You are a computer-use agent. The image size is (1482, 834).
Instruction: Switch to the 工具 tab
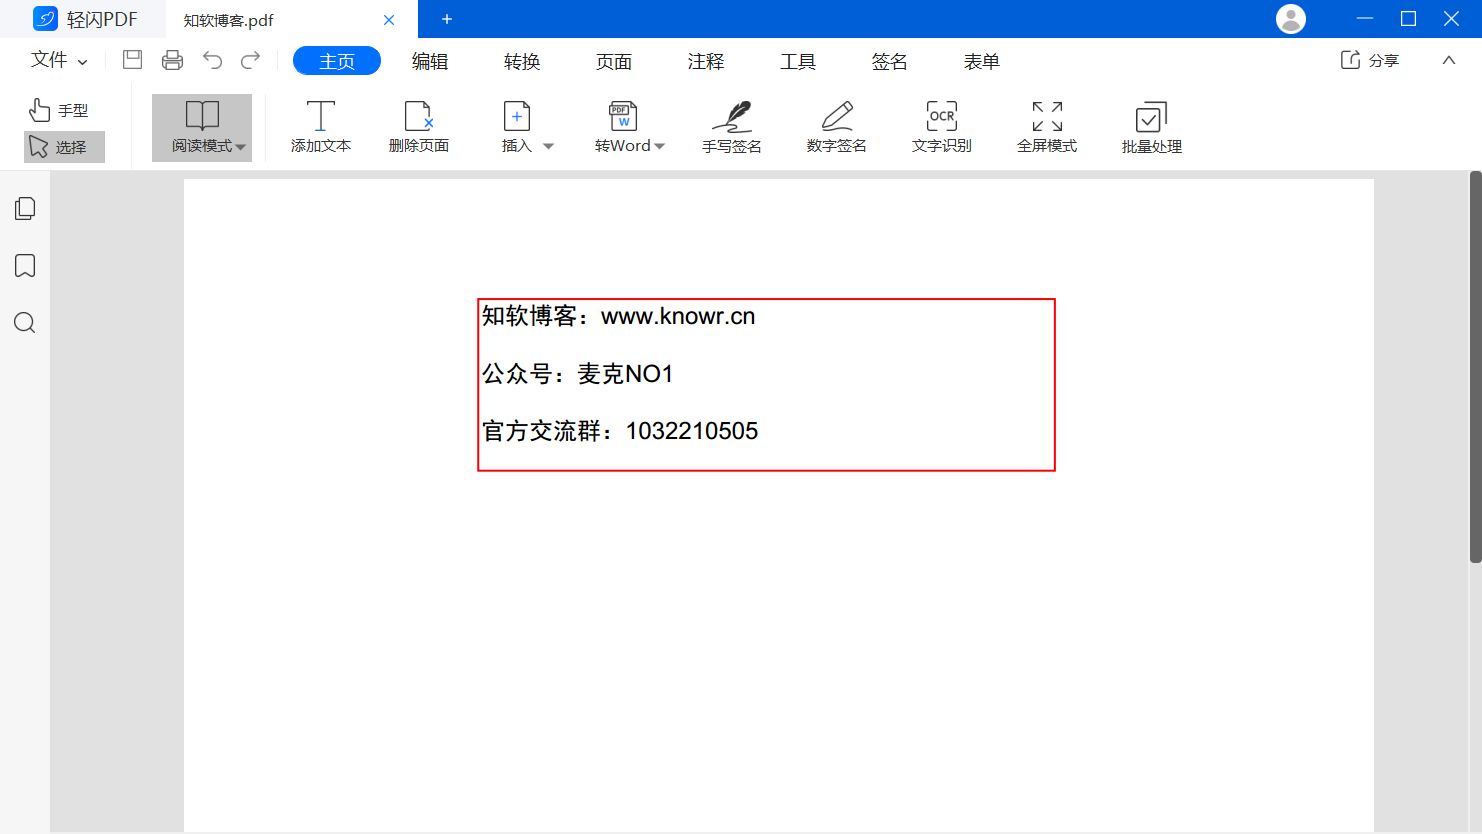click(x=798, y=61)
